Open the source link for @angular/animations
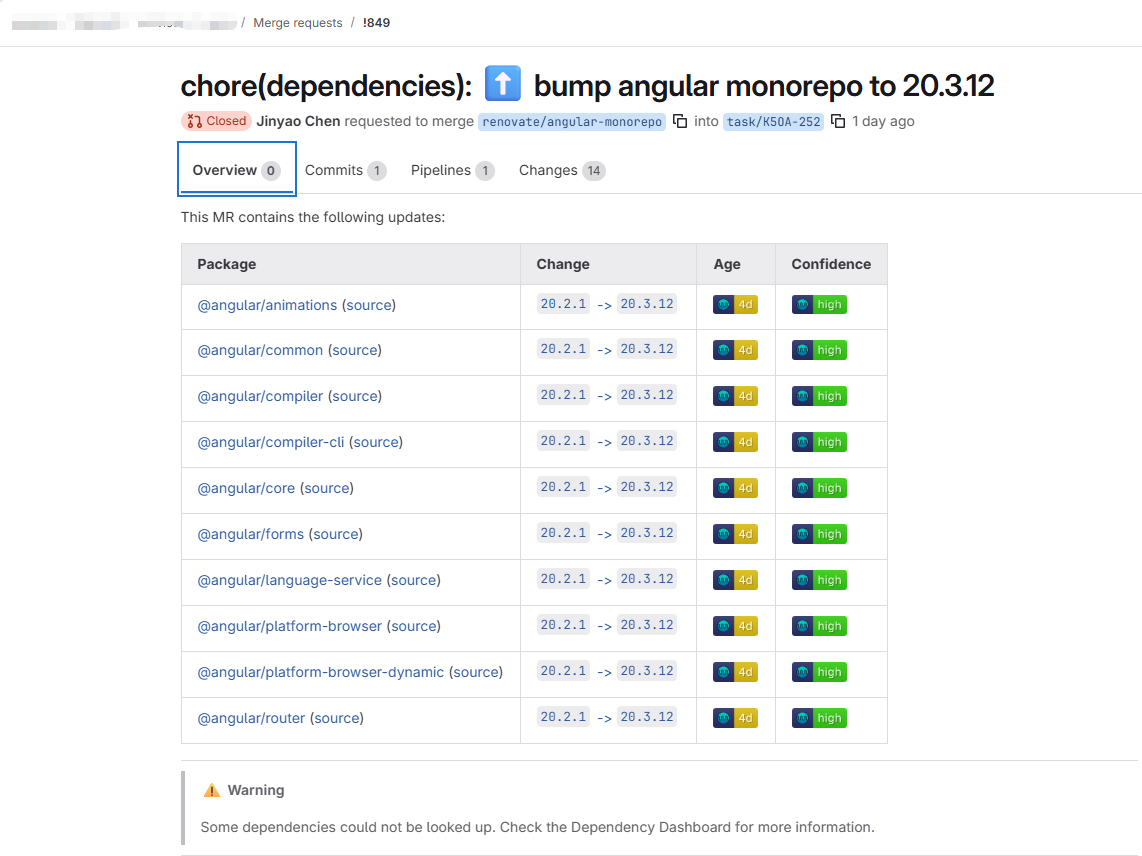Screen dimensions: 1142x856 [369, 305]
